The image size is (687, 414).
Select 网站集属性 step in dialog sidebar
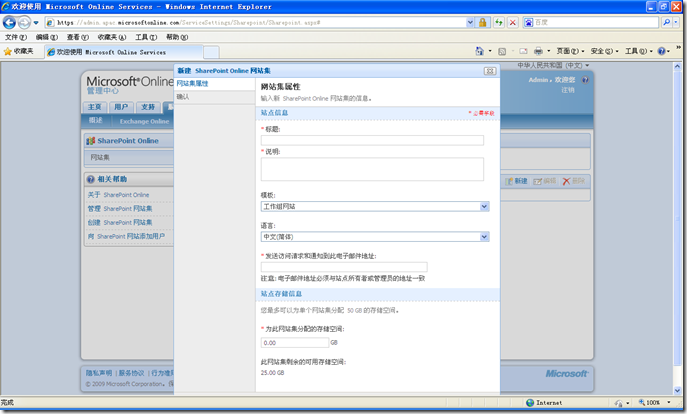192,84
